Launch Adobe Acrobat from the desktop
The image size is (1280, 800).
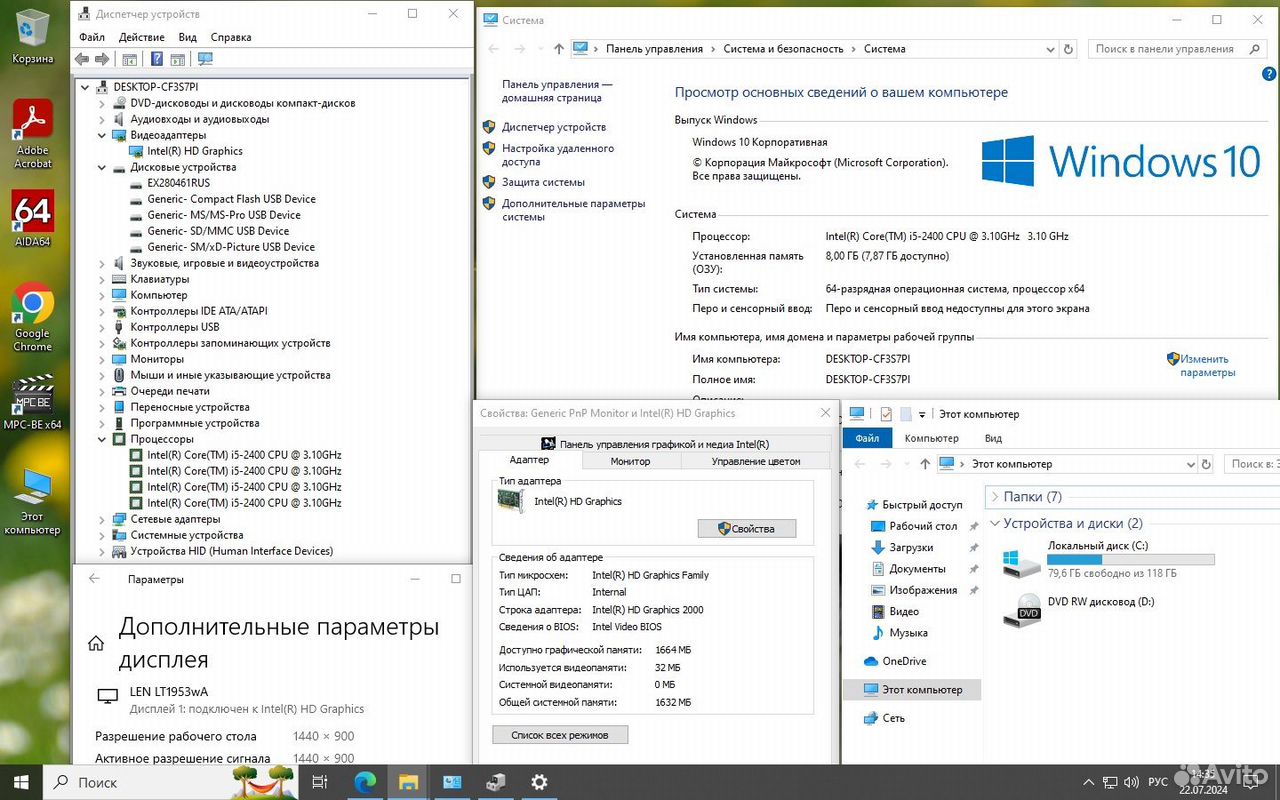coord(33,133)
